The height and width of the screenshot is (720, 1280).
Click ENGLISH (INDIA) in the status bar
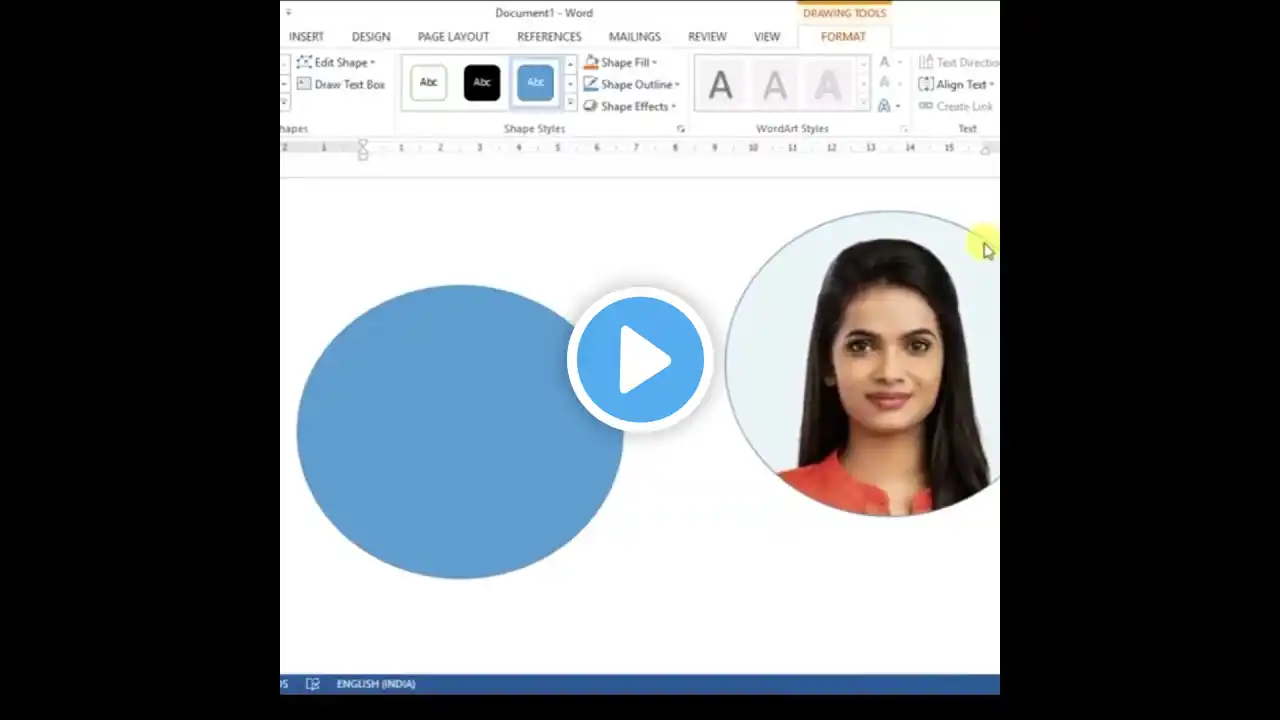tap(375, 684)
